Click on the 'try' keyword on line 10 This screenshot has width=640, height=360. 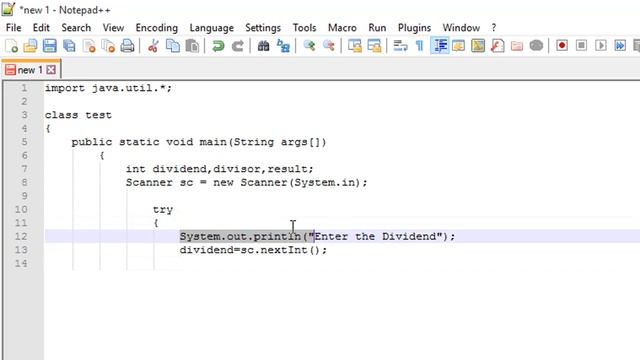pos(163,210)
